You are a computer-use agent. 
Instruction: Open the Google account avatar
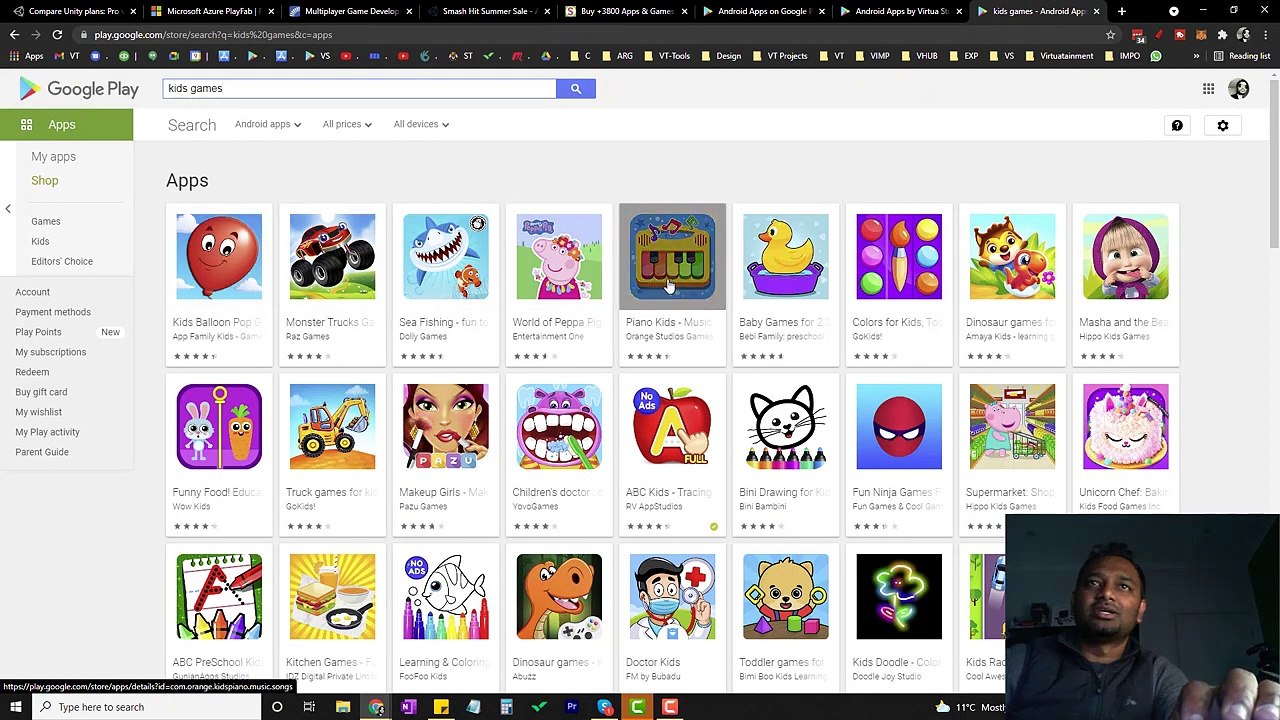click(1239, 89)
